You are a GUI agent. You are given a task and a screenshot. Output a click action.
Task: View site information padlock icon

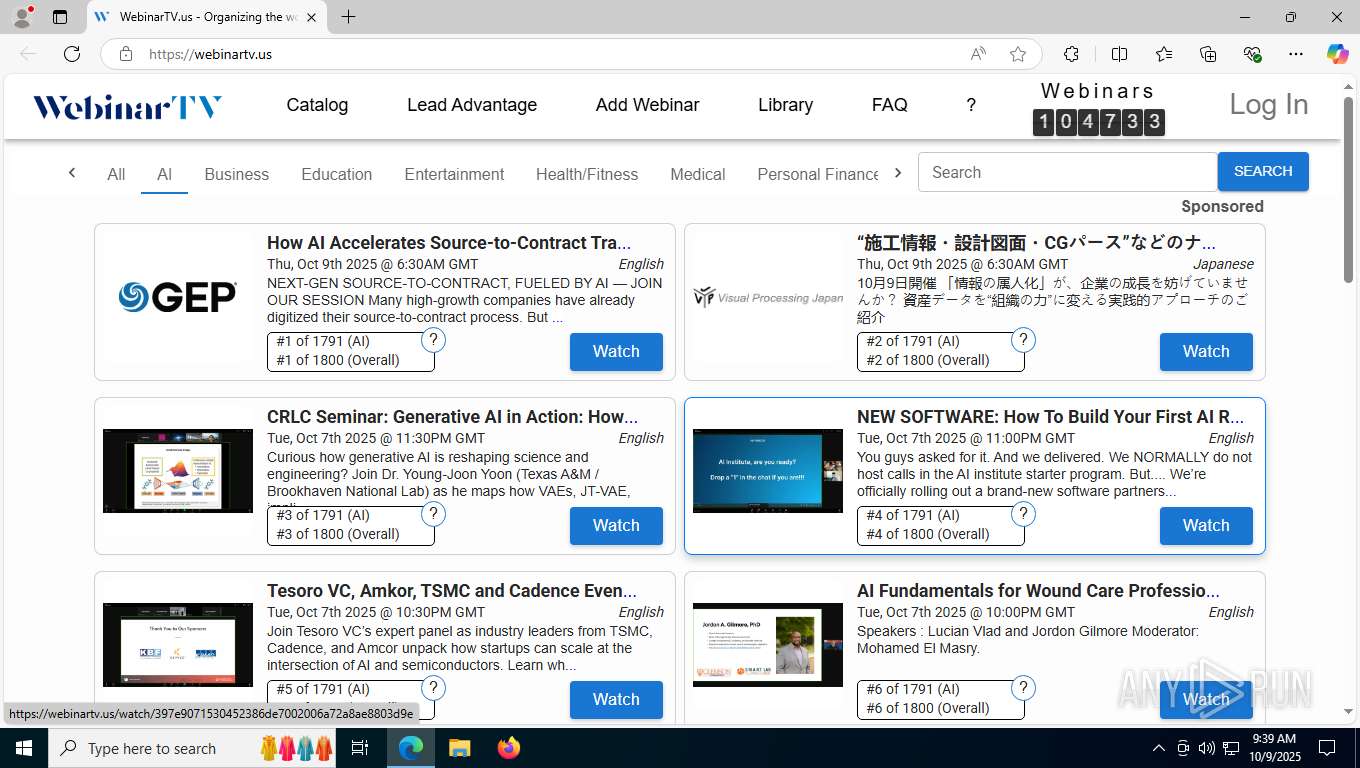point(126,54)
